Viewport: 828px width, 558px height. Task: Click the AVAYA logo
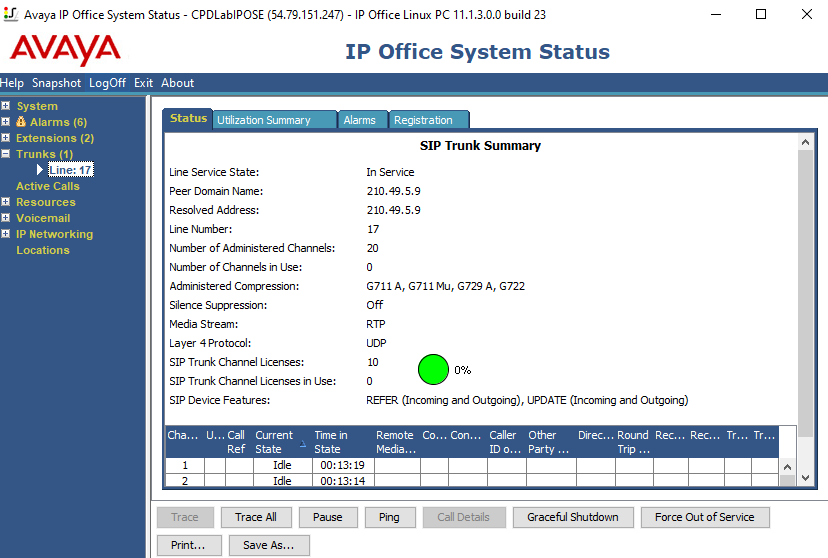[x=65, y=50]
